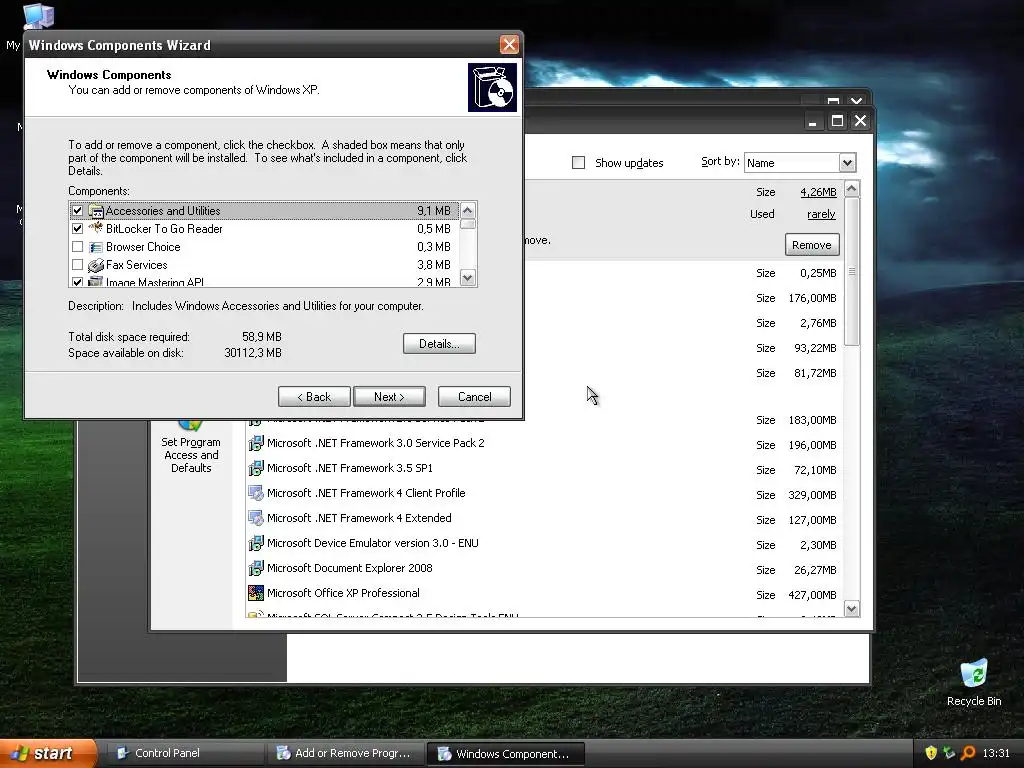Select the Fax Services row text
This screenshot has width=1024, height=768.
coord(136,265)
